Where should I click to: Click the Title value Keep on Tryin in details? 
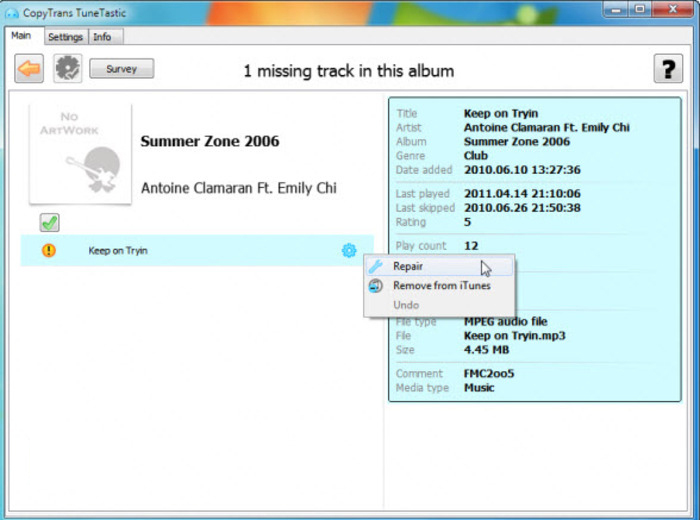pos(500,113)
